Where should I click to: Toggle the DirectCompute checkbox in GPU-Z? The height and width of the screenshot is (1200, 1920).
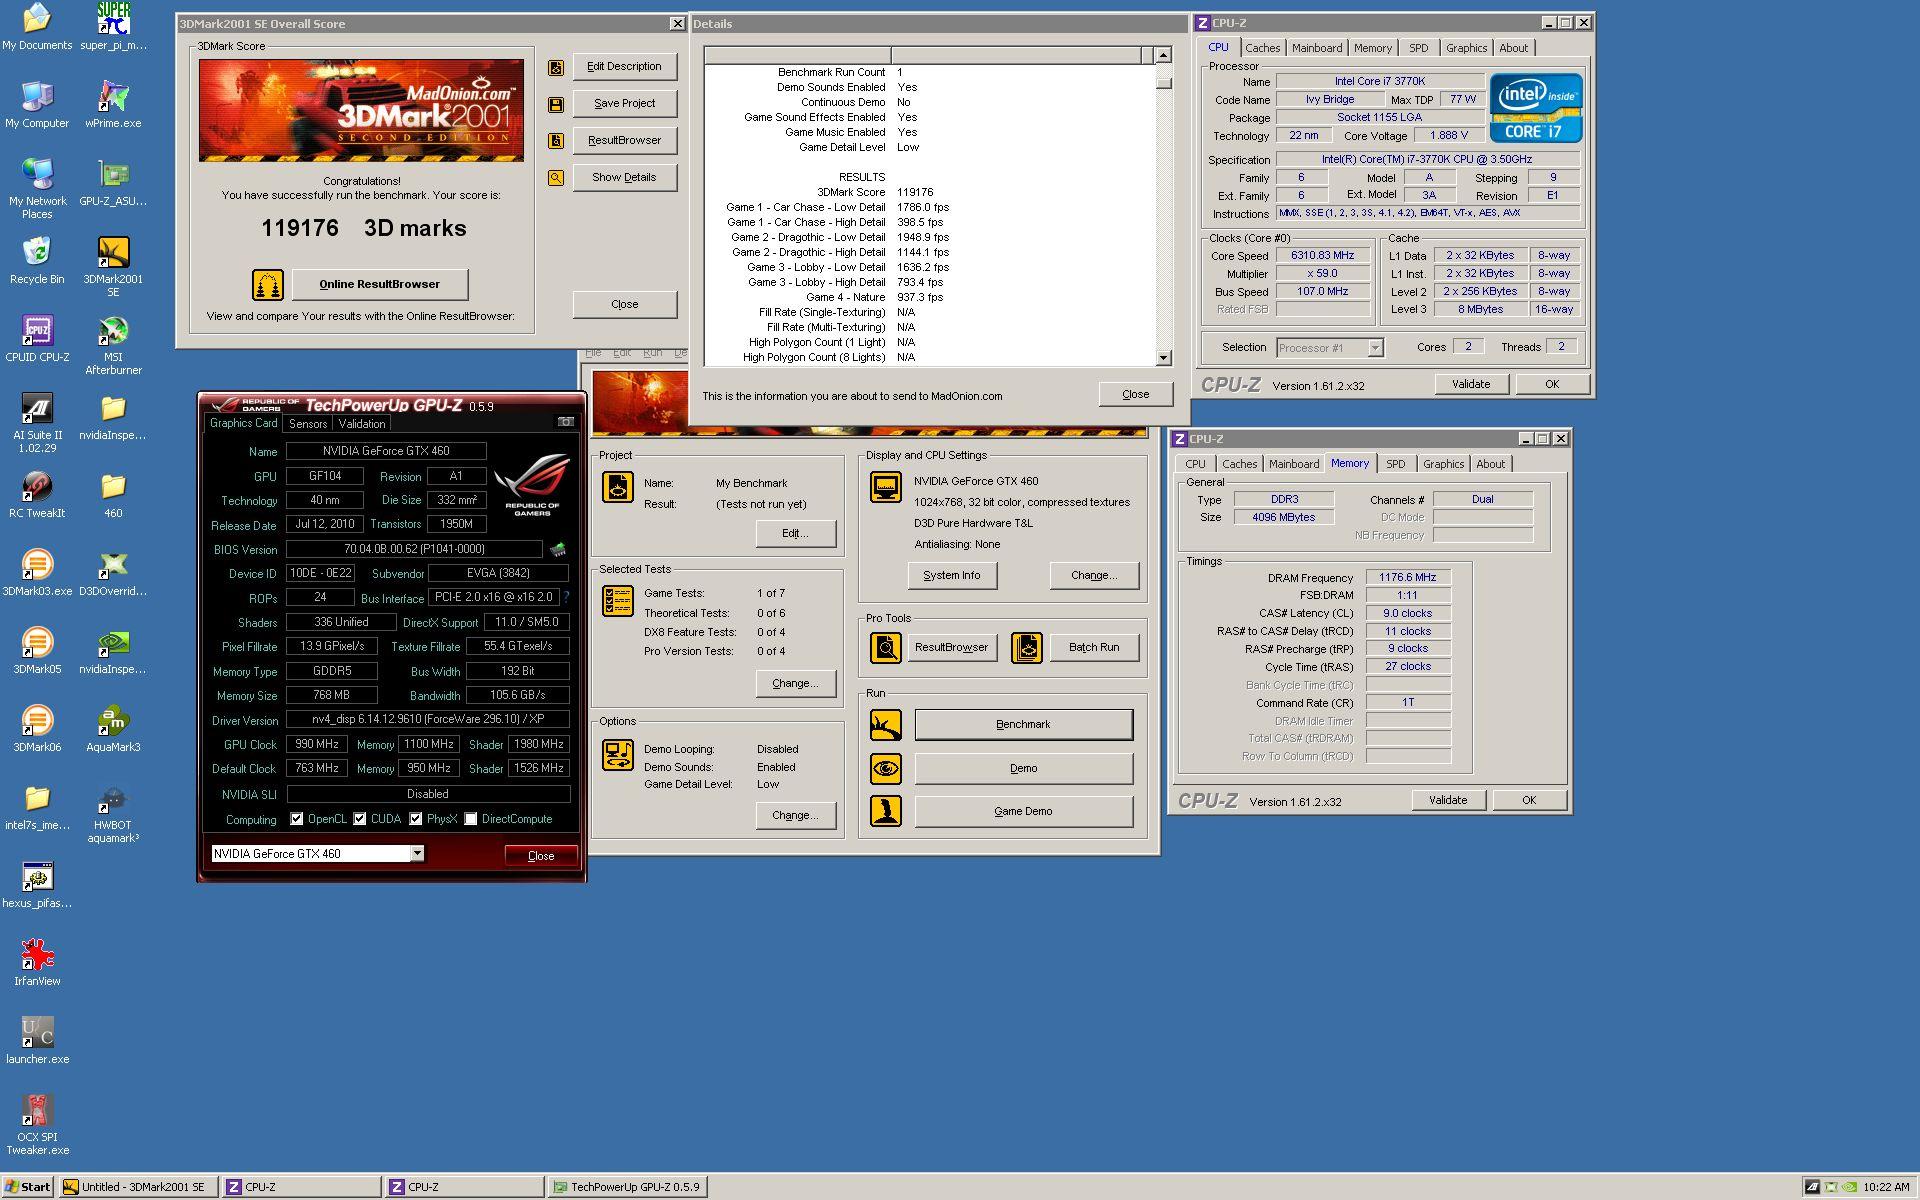point(471,819)
